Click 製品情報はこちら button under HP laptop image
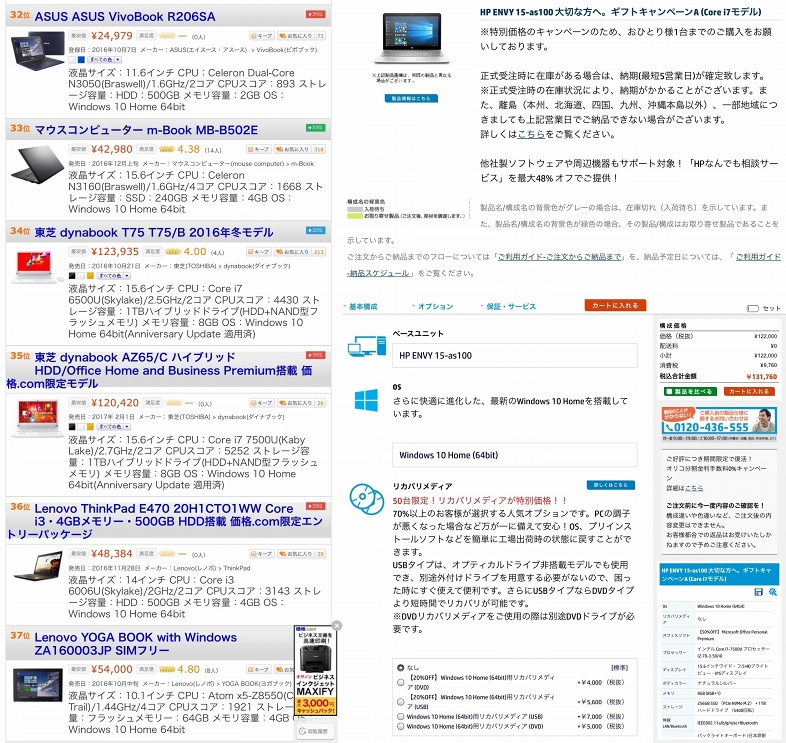This screenshot has width=786, height=743. click(x=411, y=98)
